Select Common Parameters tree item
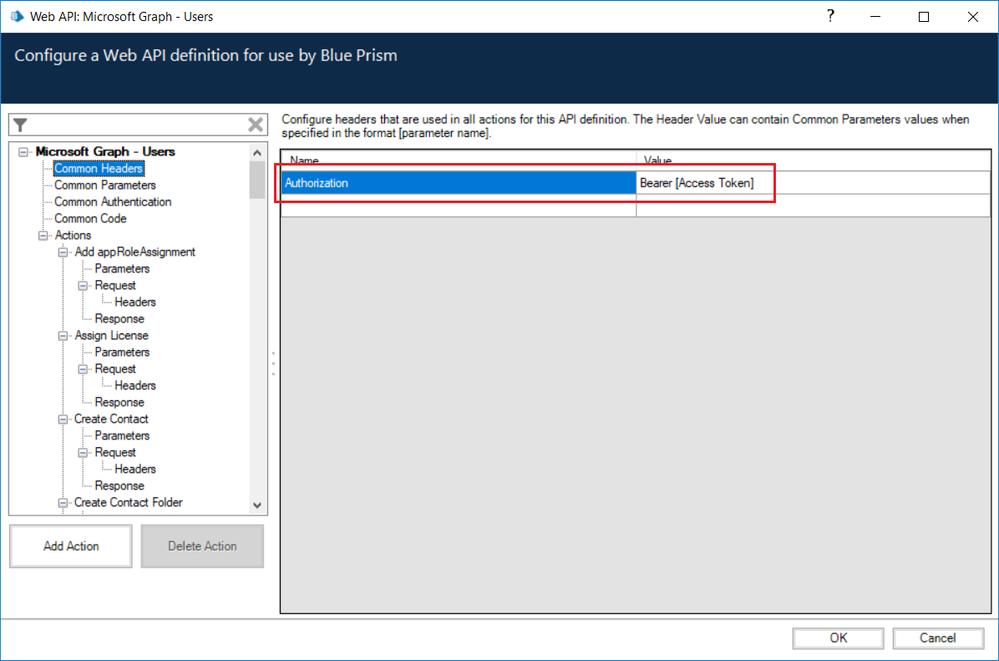The width and height of the screenshot is (999, 661). [105, 185]
